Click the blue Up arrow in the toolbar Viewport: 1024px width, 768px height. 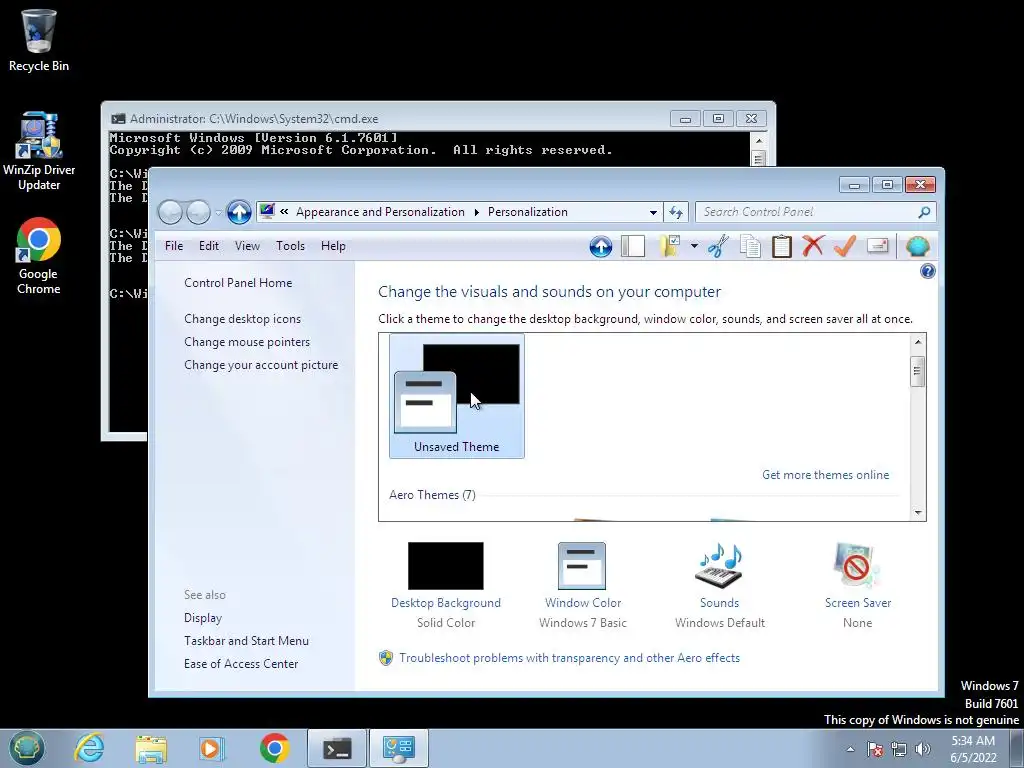coord(601,246)
